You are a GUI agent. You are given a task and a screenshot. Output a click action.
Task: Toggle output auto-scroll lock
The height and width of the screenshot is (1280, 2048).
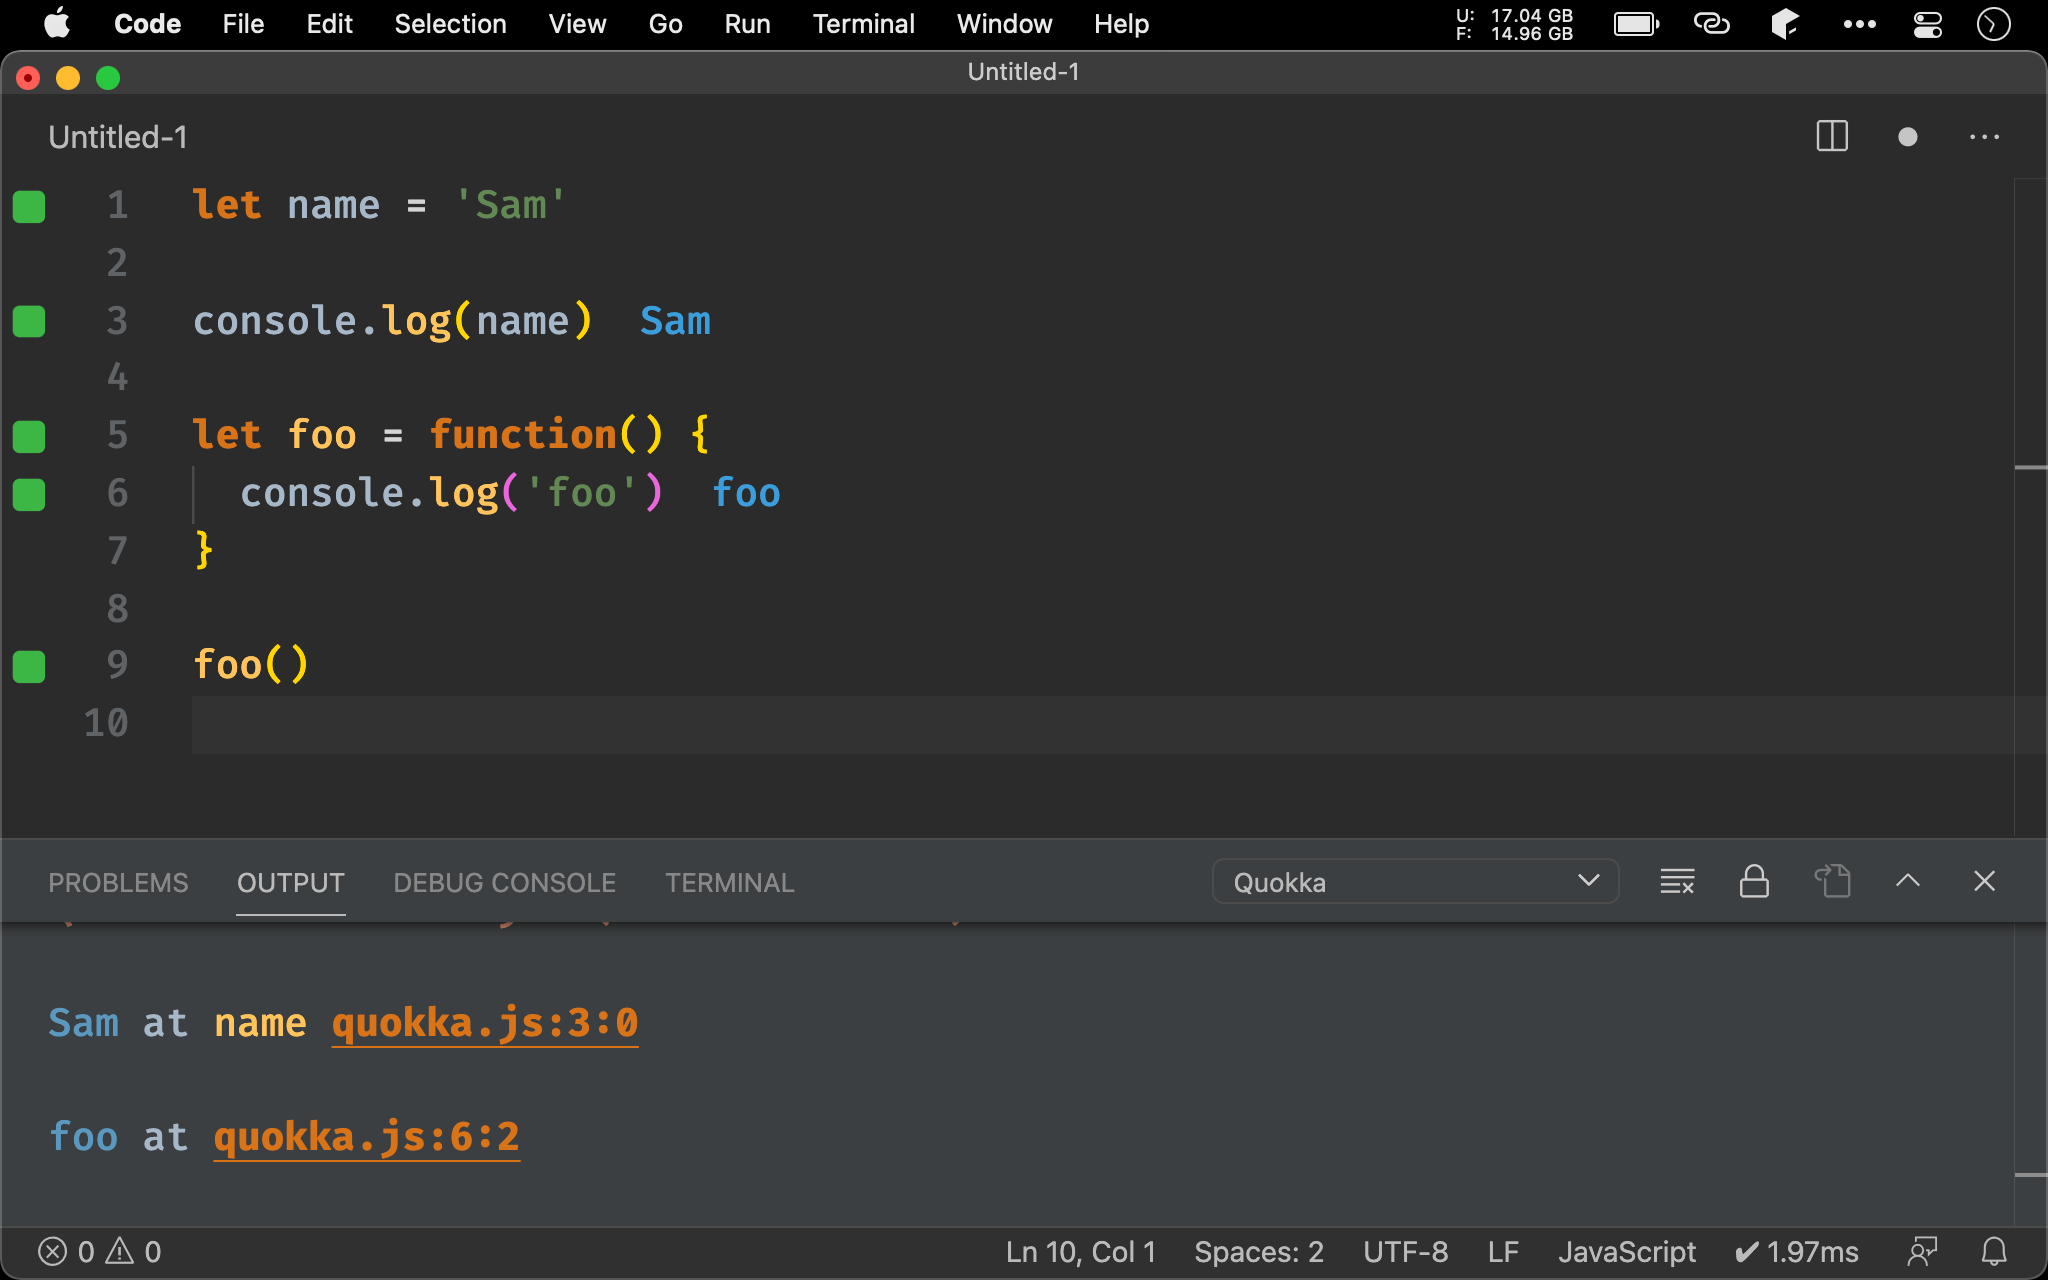1754,881
